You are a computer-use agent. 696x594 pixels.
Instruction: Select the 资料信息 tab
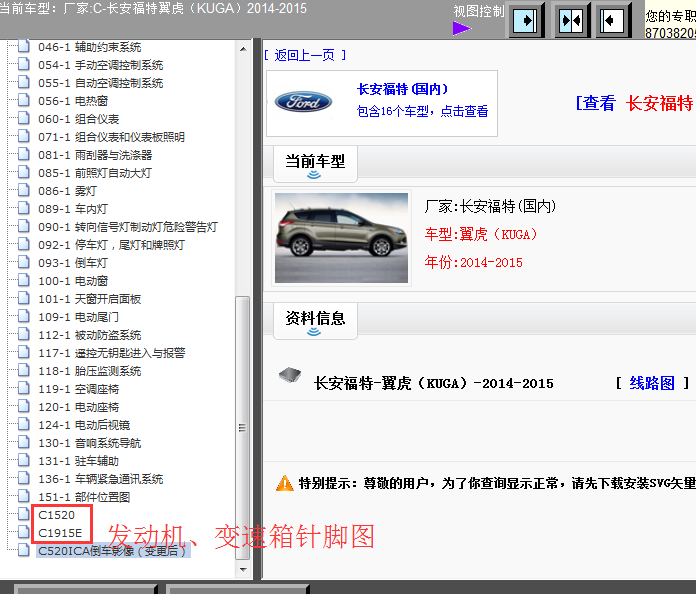[315, 321]
